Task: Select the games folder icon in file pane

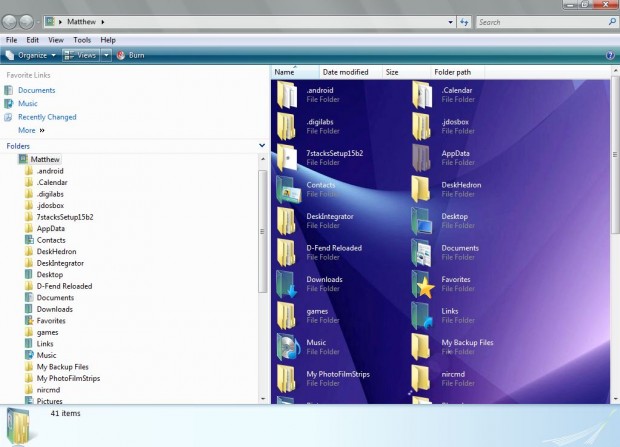Action: pyautogui.click(x=286, y=316)
